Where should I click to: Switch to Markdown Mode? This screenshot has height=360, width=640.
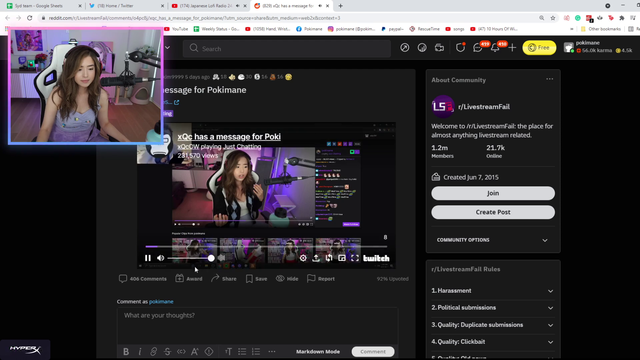point(318,351)
